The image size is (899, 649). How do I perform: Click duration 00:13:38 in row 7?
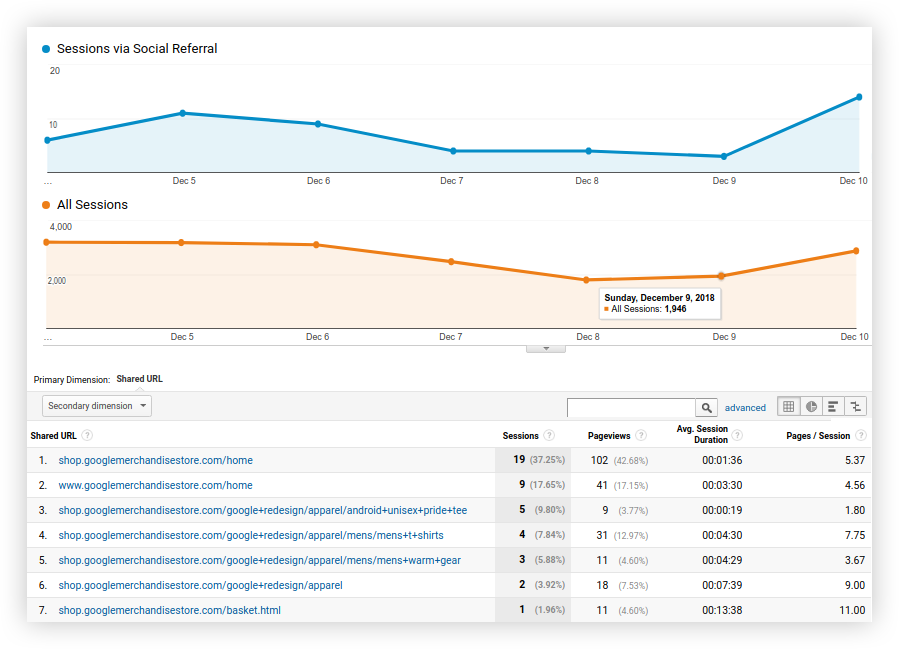click(722, 611)
